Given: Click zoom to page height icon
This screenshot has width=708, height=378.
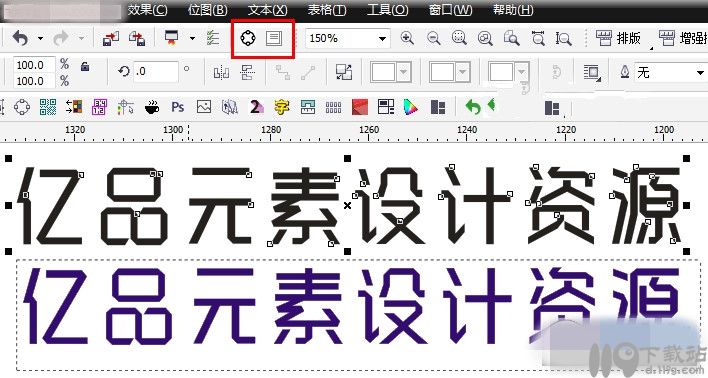Looking at the screenshot, I should (x=564, y=38).
